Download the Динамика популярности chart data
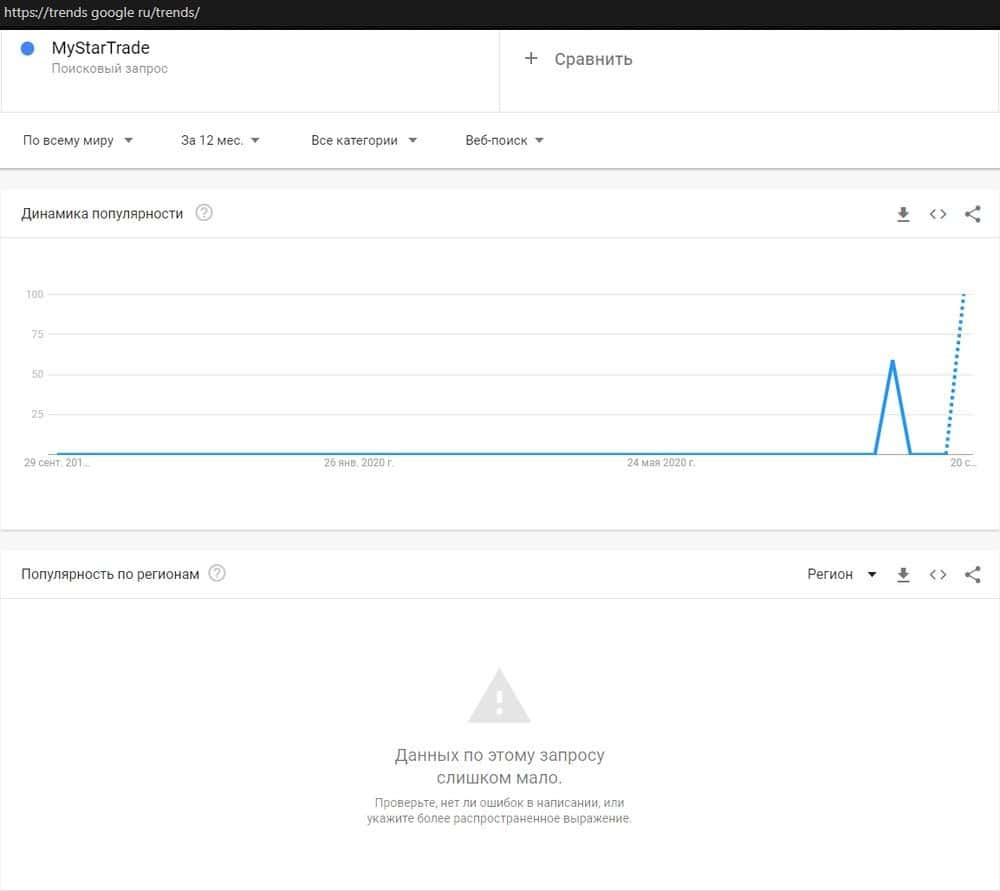This screenshot has height=891, width=1000. [x=903, y=214]
